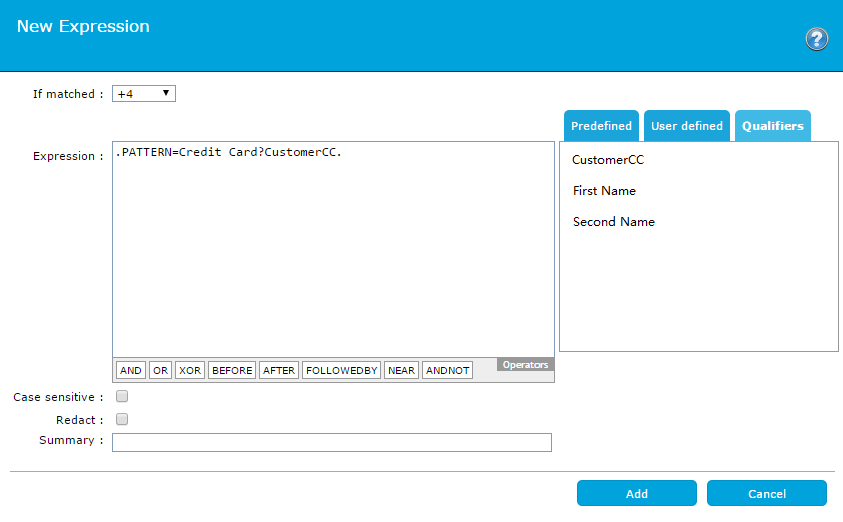Click the help question mark icon
The image size is (843, 522).
pos(816,39)
